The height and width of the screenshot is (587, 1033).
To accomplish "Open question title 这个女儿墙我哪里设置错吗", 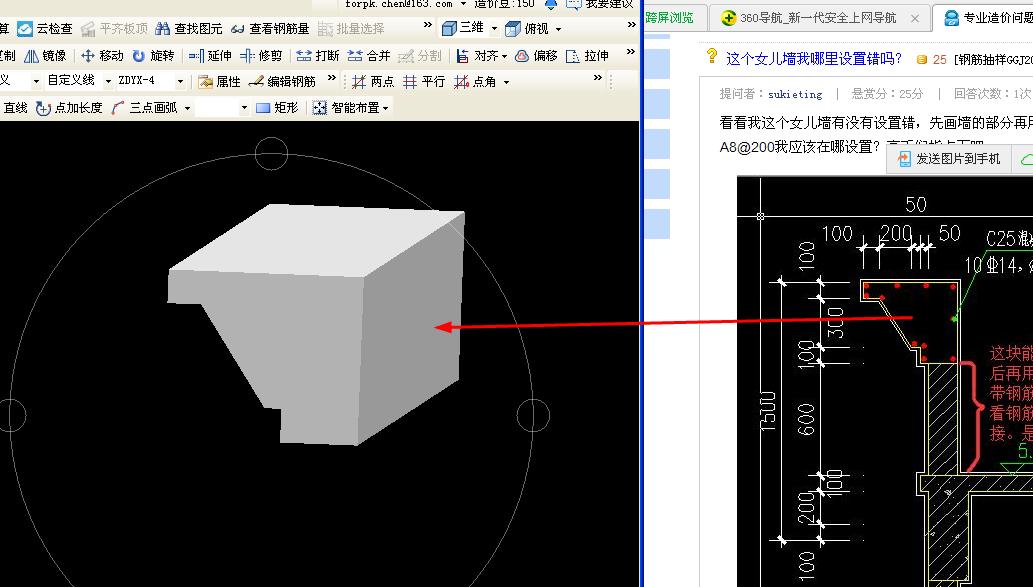I will (814, 59).
